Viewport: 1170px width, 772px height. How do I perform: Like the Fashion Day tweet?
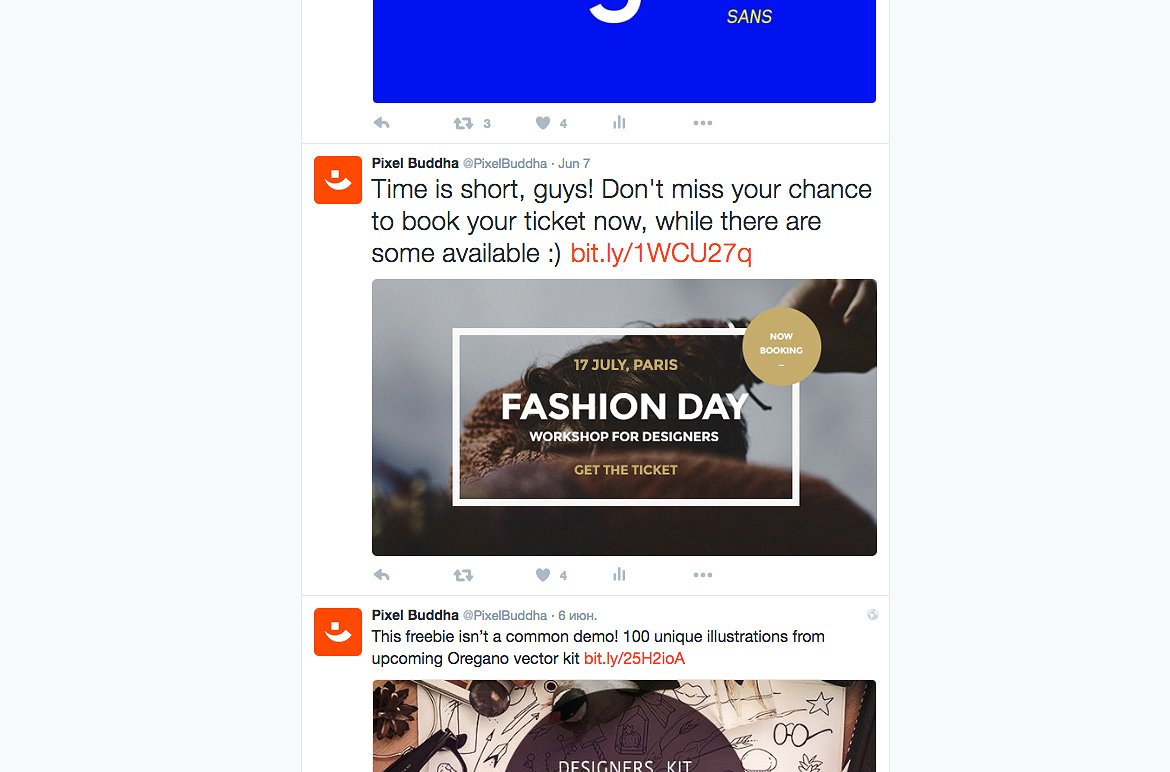543,575
